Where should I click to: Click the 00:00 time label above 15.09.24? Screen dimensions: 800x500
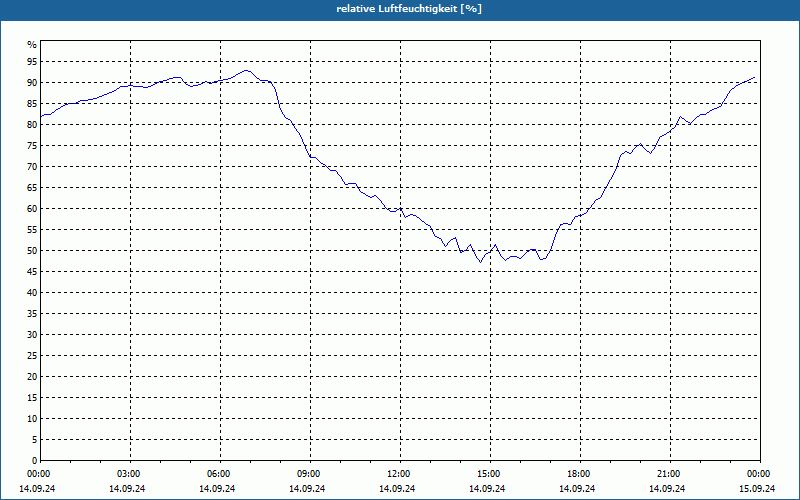point(758,474)
